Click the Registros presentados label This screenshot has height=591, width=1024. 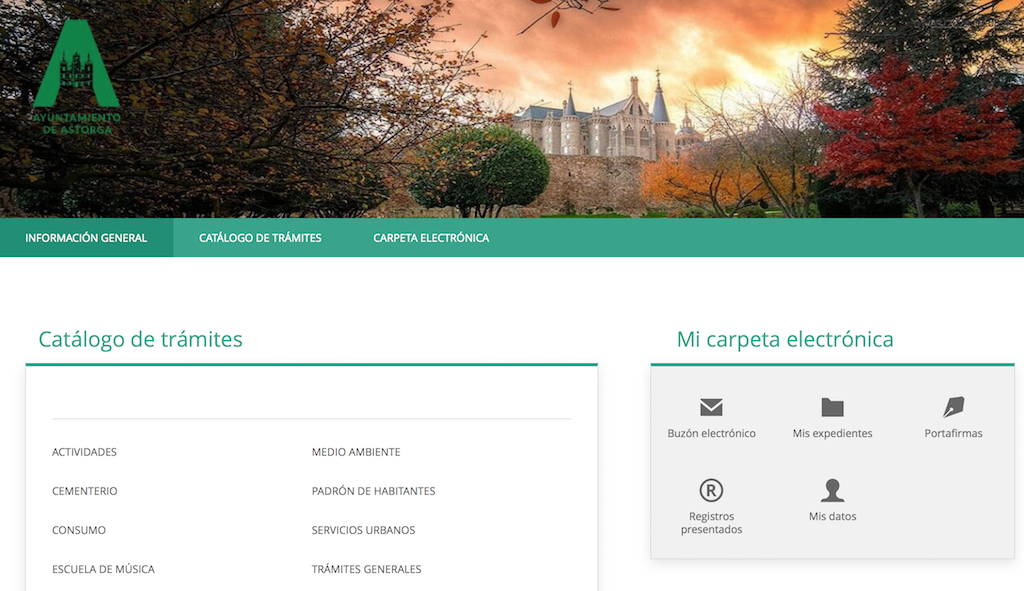tap(711, 522)
